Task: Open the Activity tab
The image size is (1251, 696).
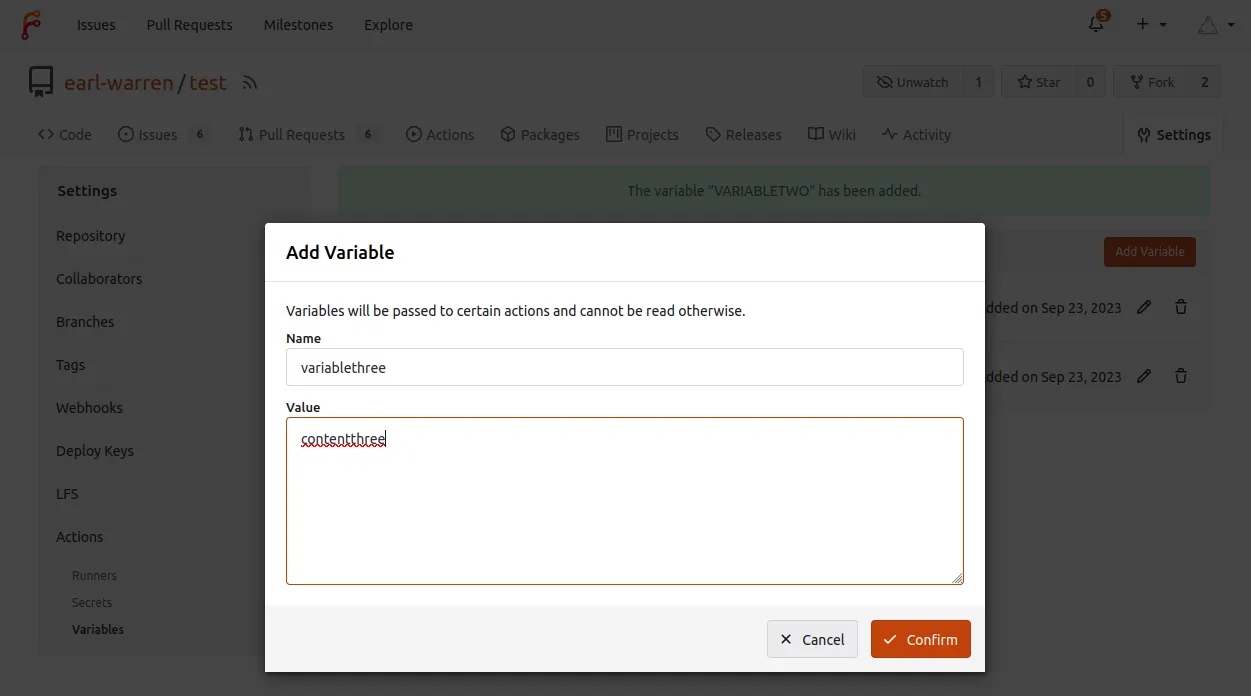Action: [x=916, y=134]
